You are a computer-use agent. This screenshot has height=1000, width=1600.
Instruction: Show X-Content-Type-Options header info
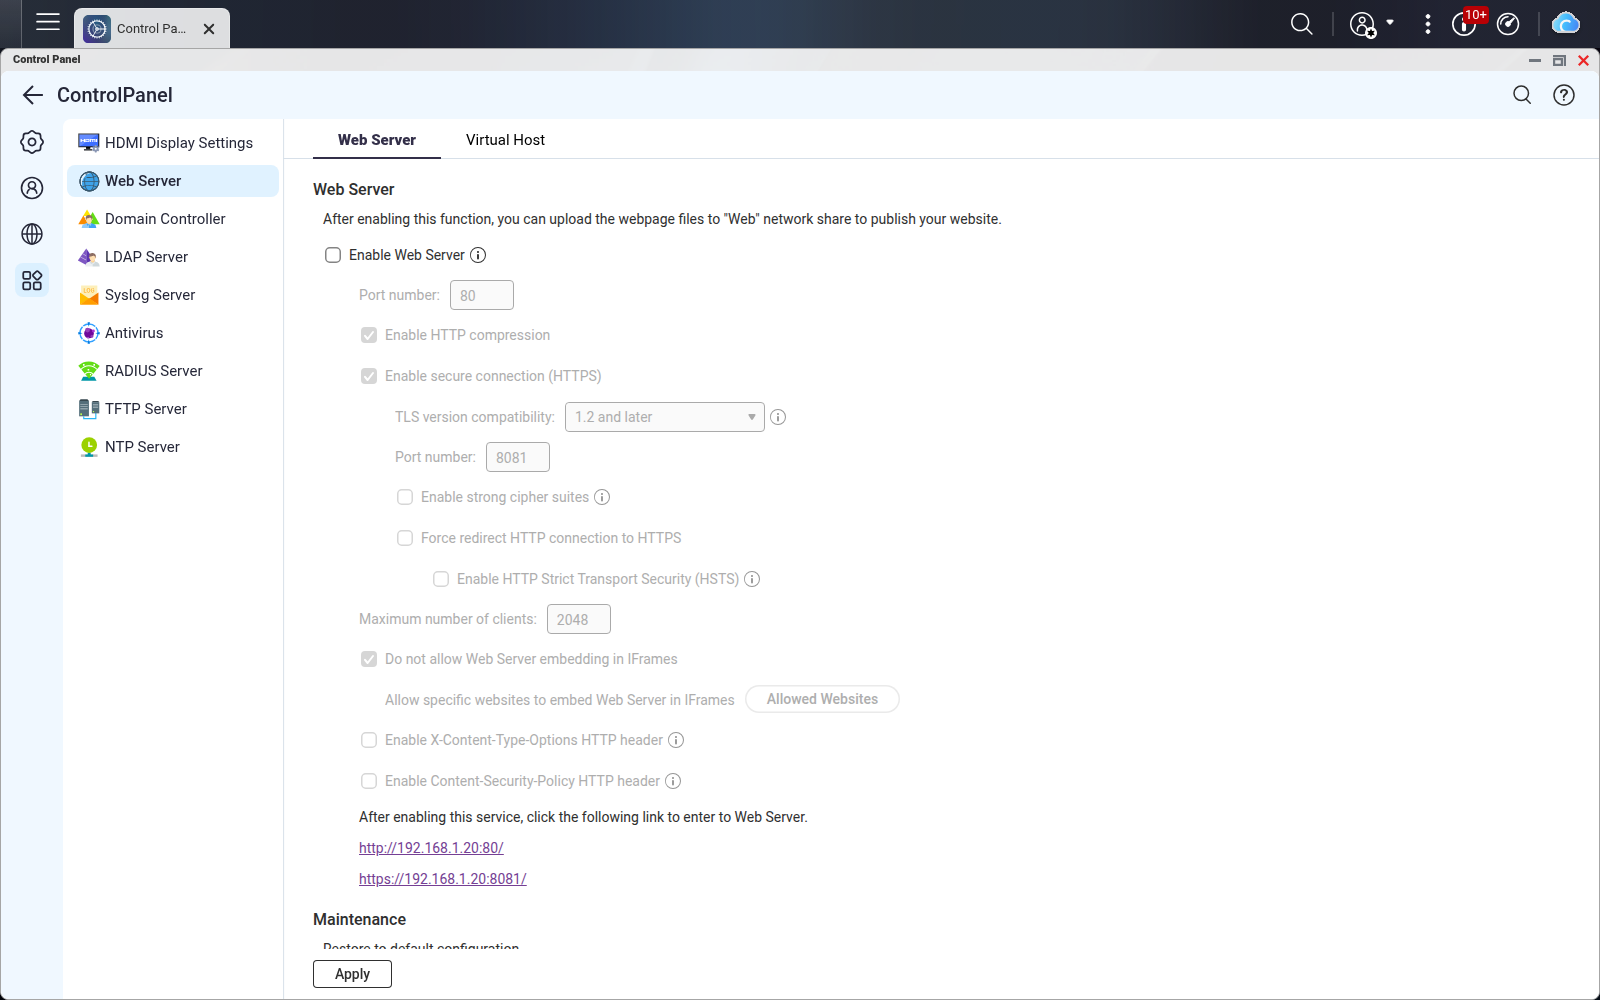click(x=676, y=740)
